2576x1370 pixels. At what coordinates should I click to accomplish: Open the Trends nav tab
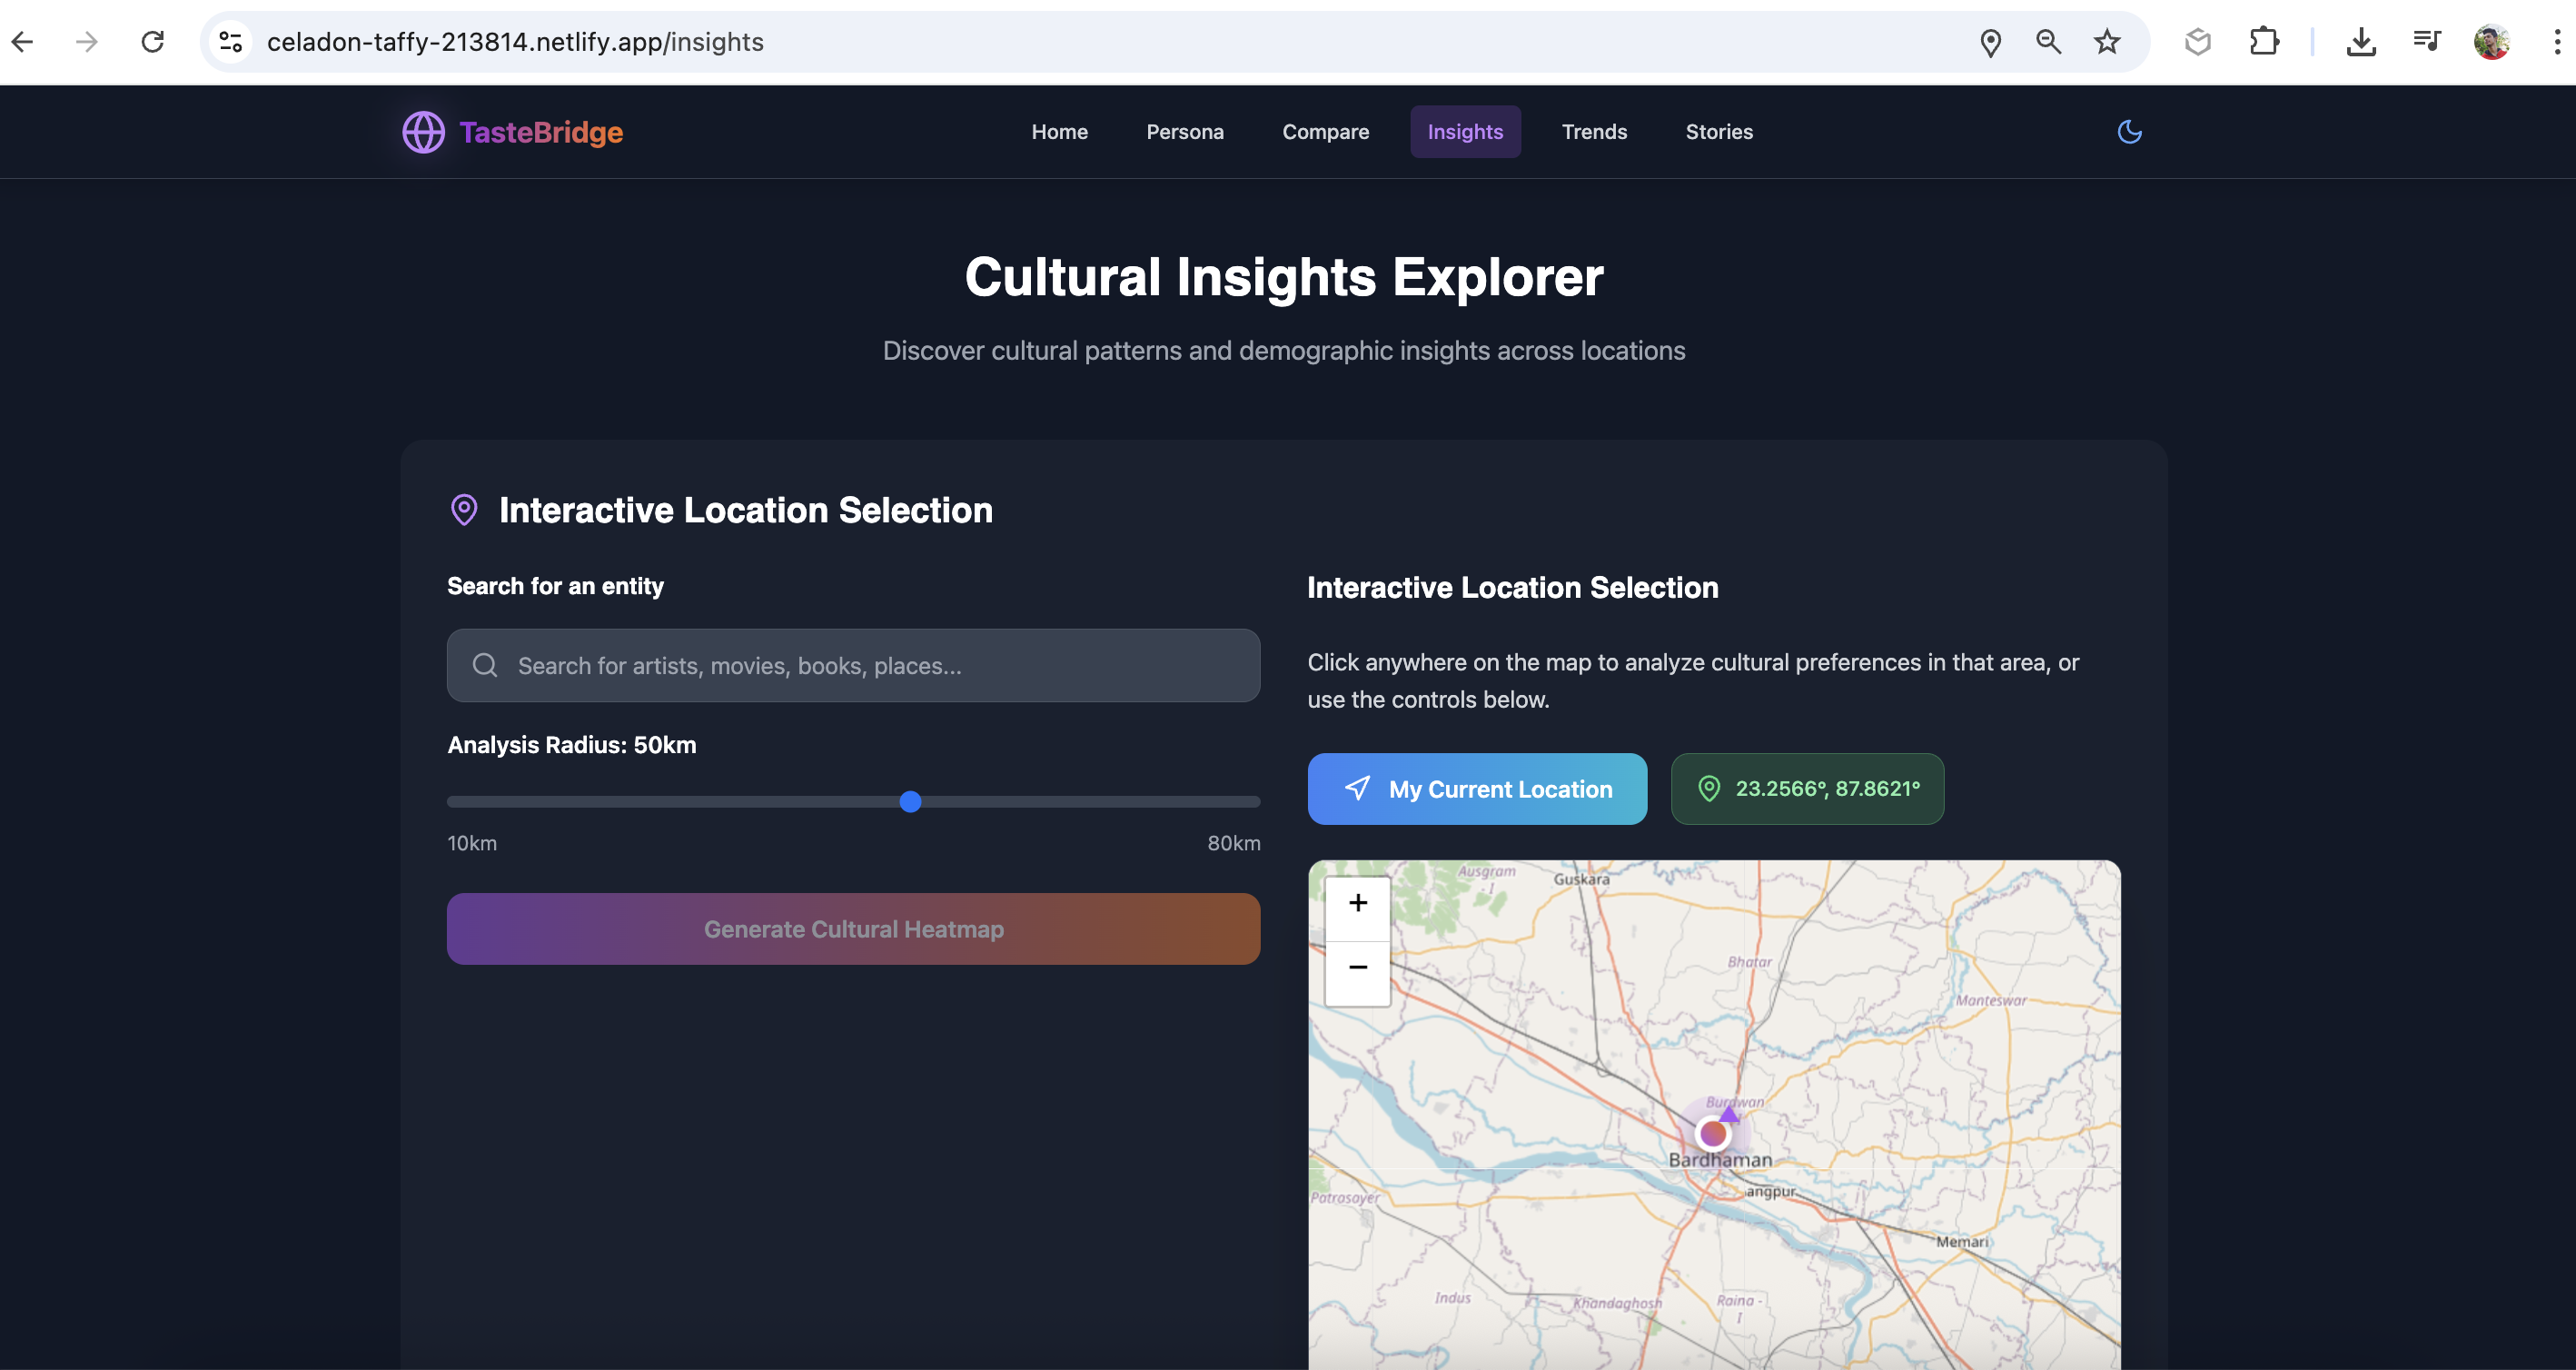click(x=1594, y=132)
